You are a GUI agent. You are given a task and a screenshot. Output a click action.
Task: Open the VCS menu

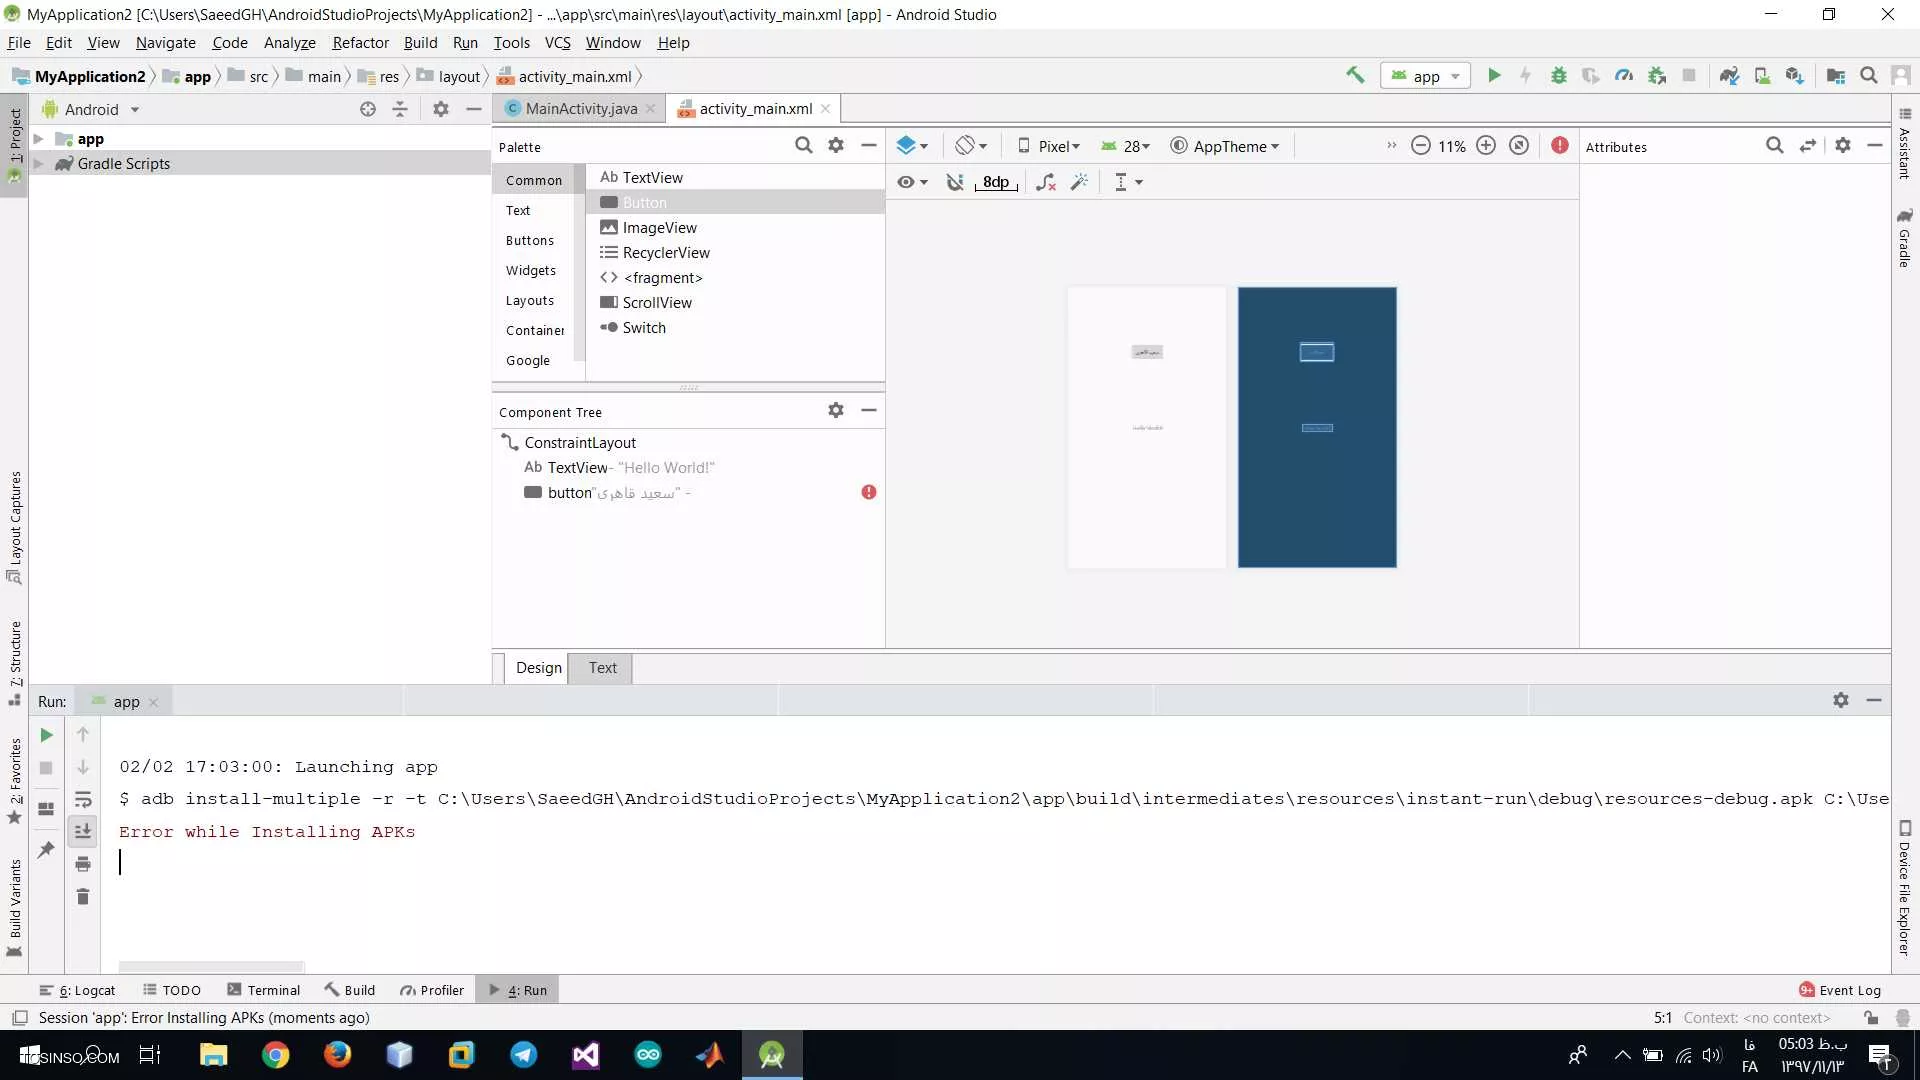point(557,42)
